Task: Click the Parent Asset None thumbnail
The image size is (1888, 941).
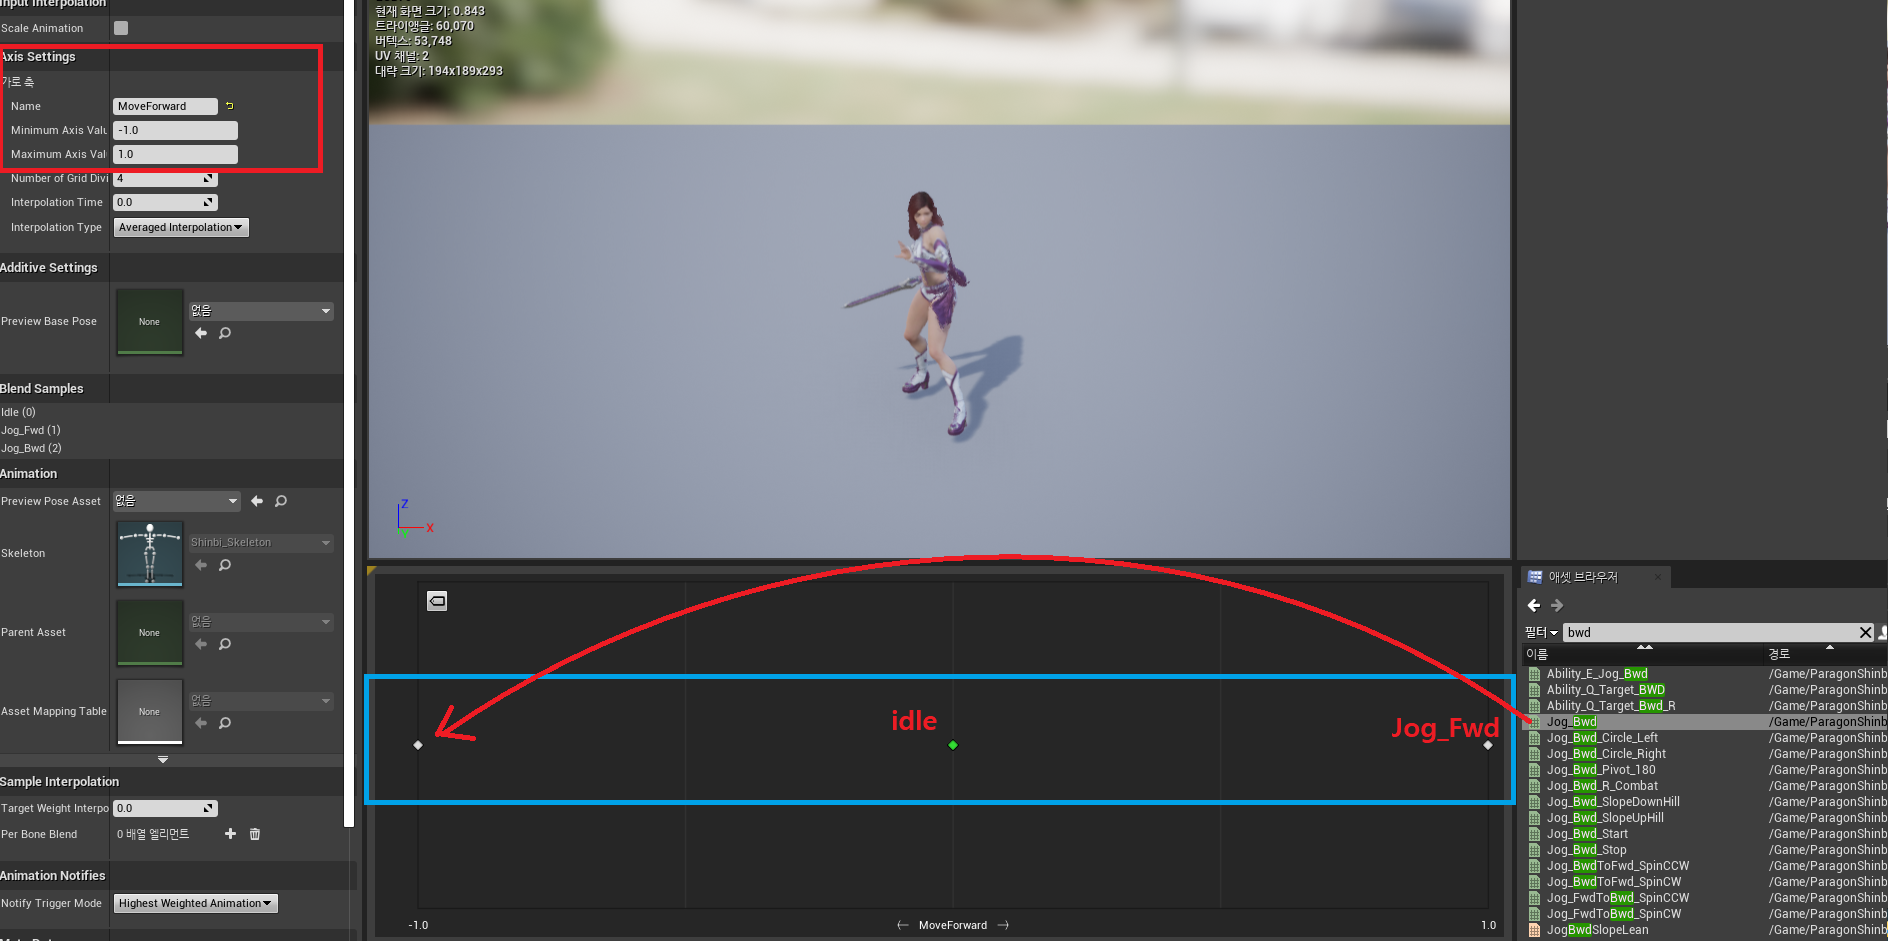Action: coord(150,633)
